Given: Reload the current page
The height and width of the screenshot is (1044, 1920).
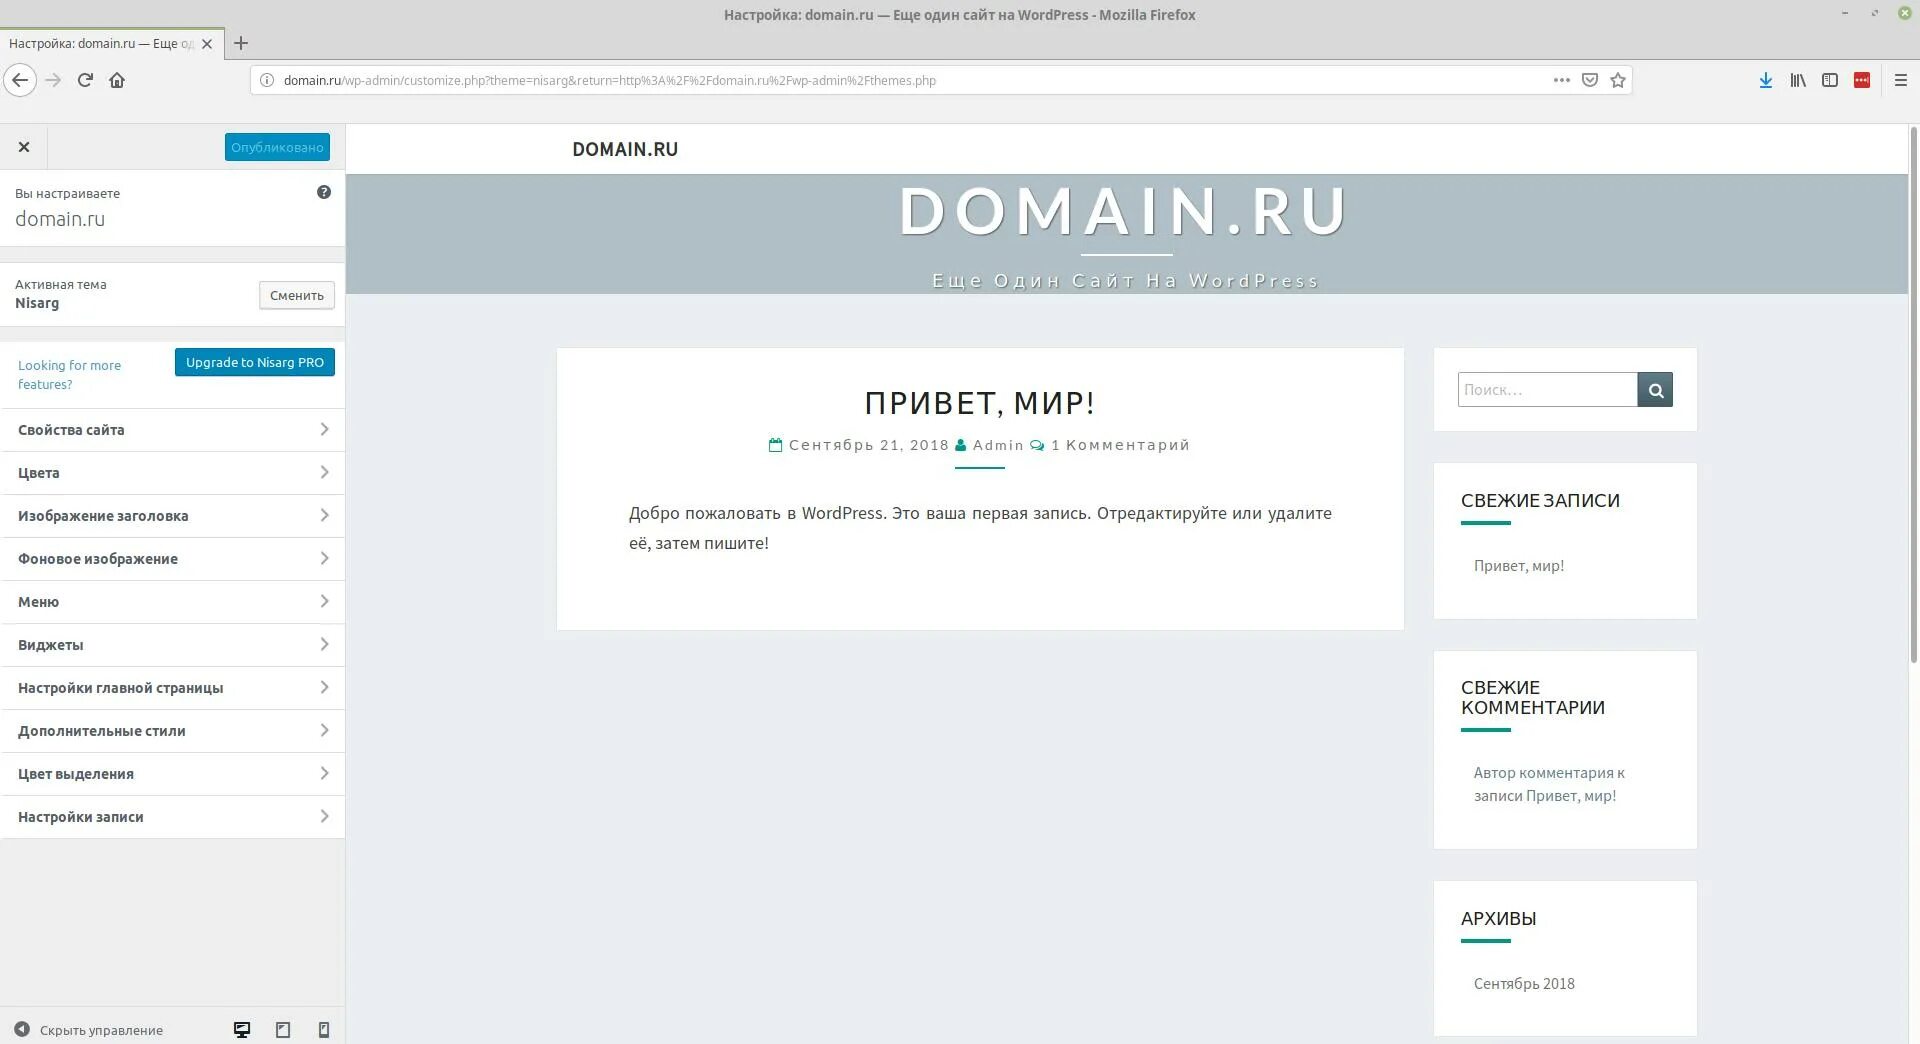Looking at the screenshot, I should click(x=85, y=80).
